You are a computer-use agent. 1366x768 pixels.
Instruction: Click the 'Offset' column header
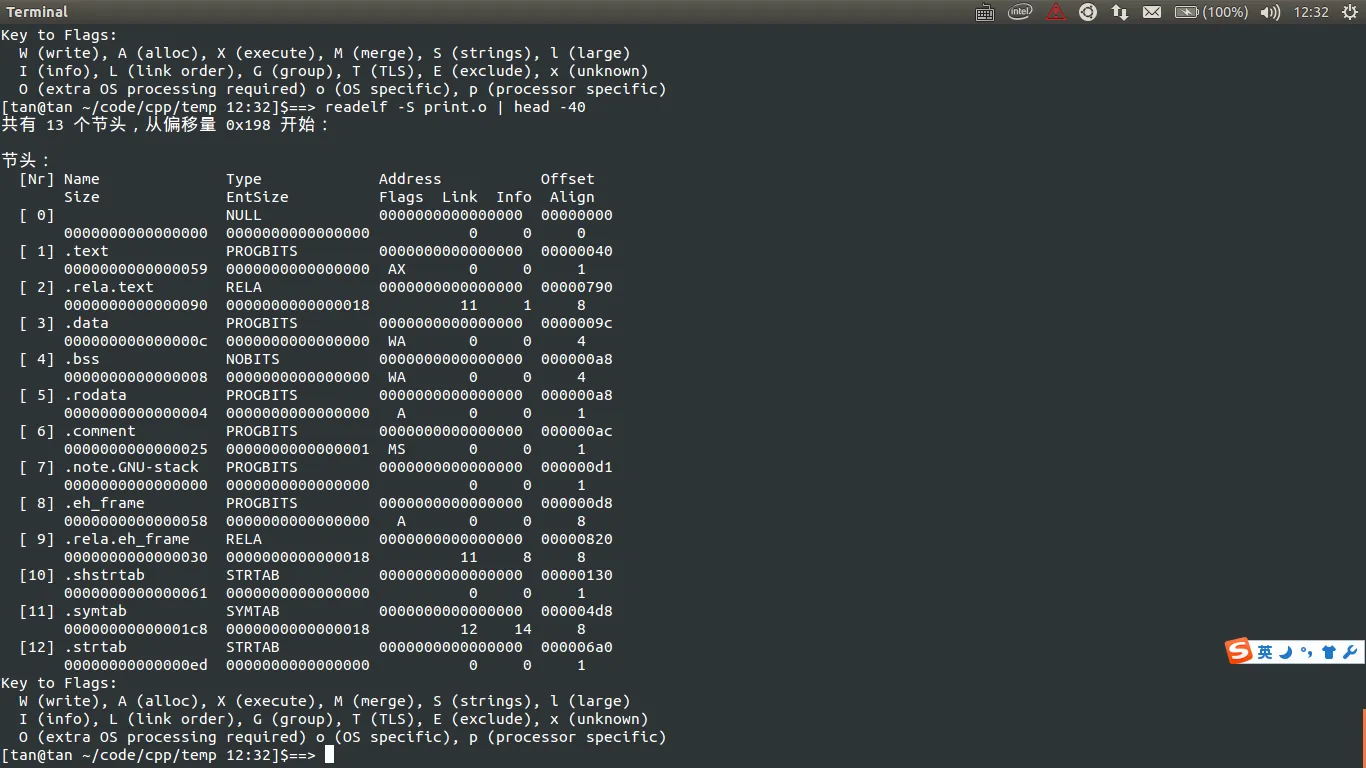point(568,179)
